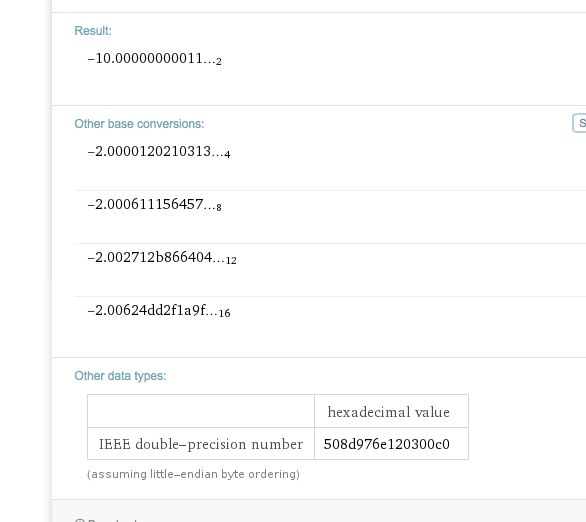Select the base 8 conversion −2.000611156457
586x522 pixels.
point(154,205)
